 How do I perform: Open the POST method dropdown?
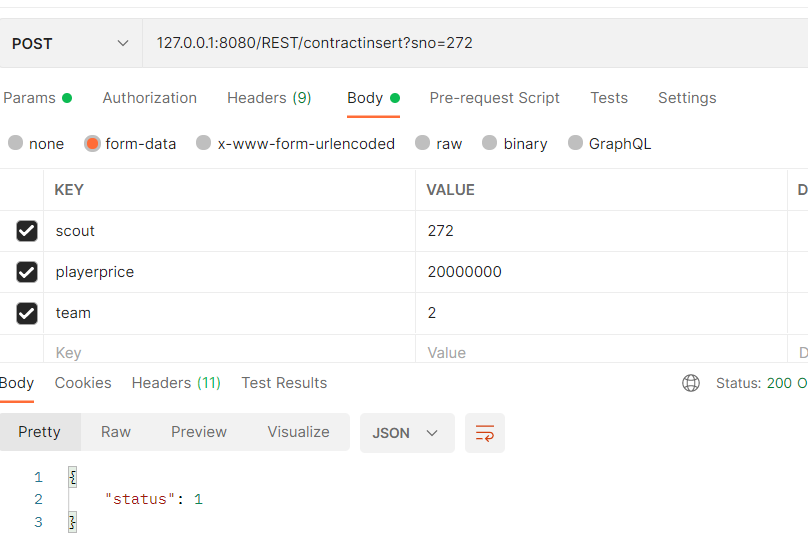[71, 43]
